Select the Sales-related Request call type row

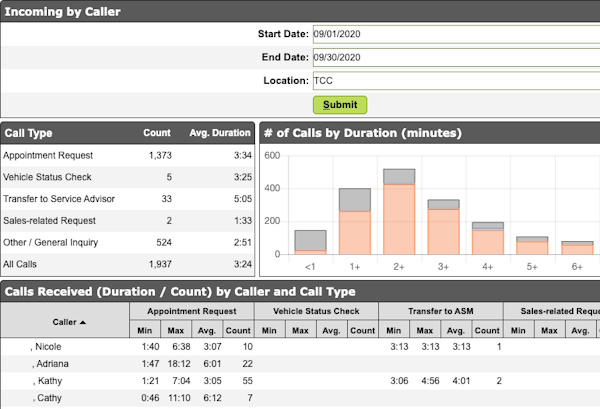[x=126, y=220]
